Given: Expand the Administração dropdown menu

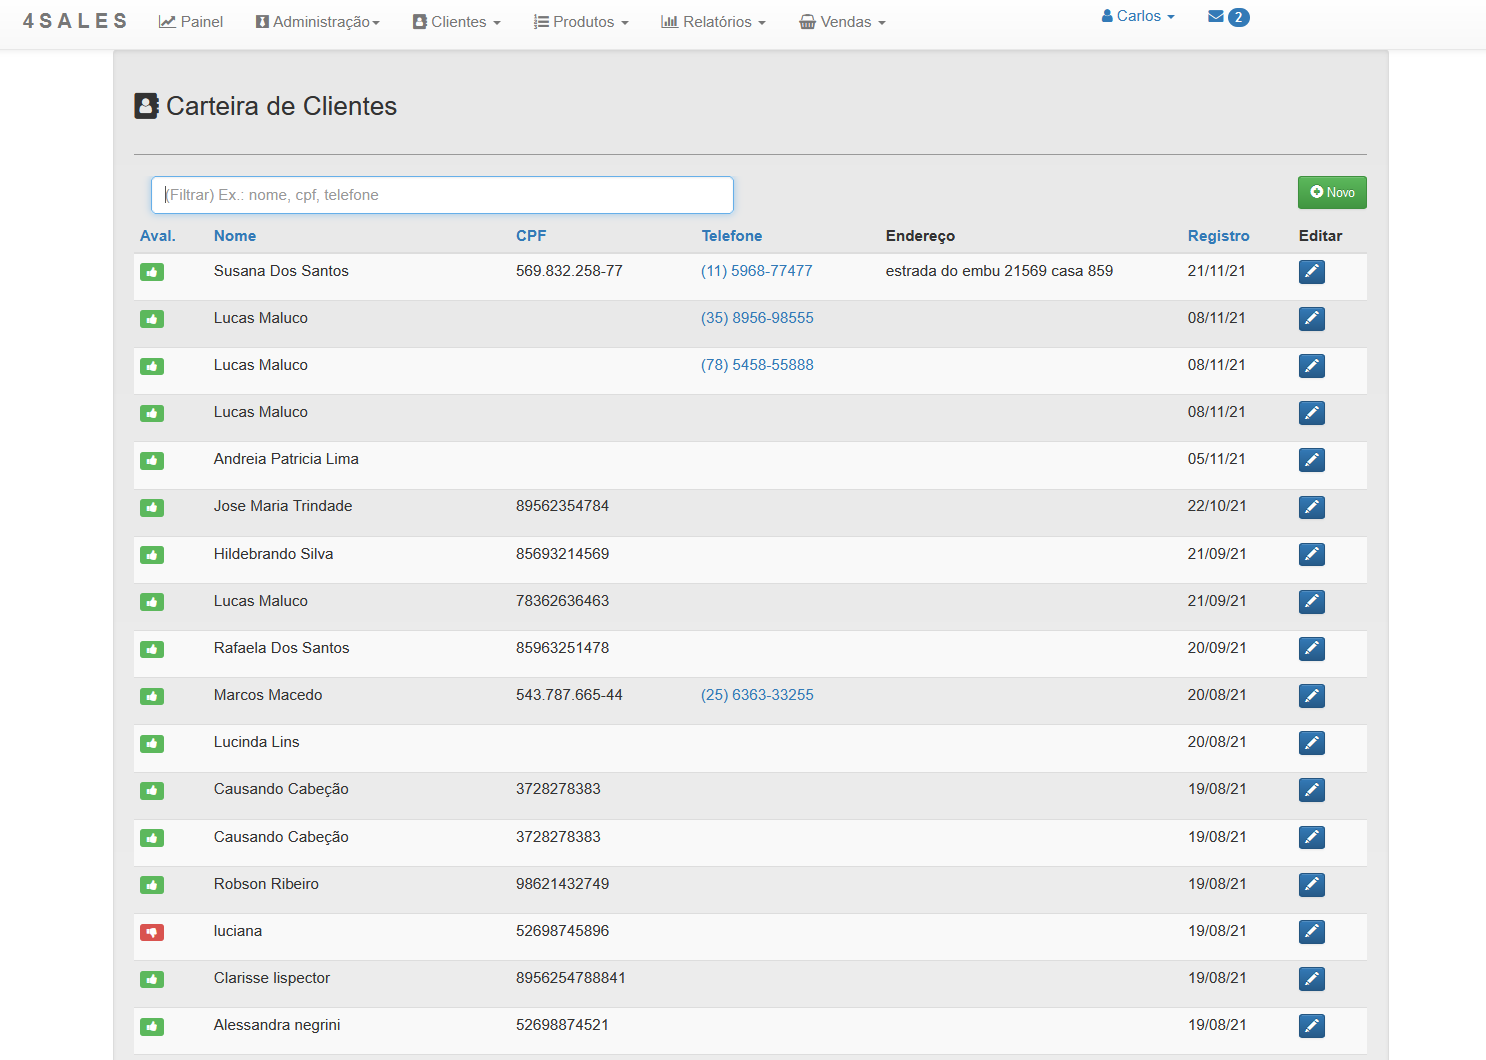Looking at the screenshot, I should coord(318,22).
